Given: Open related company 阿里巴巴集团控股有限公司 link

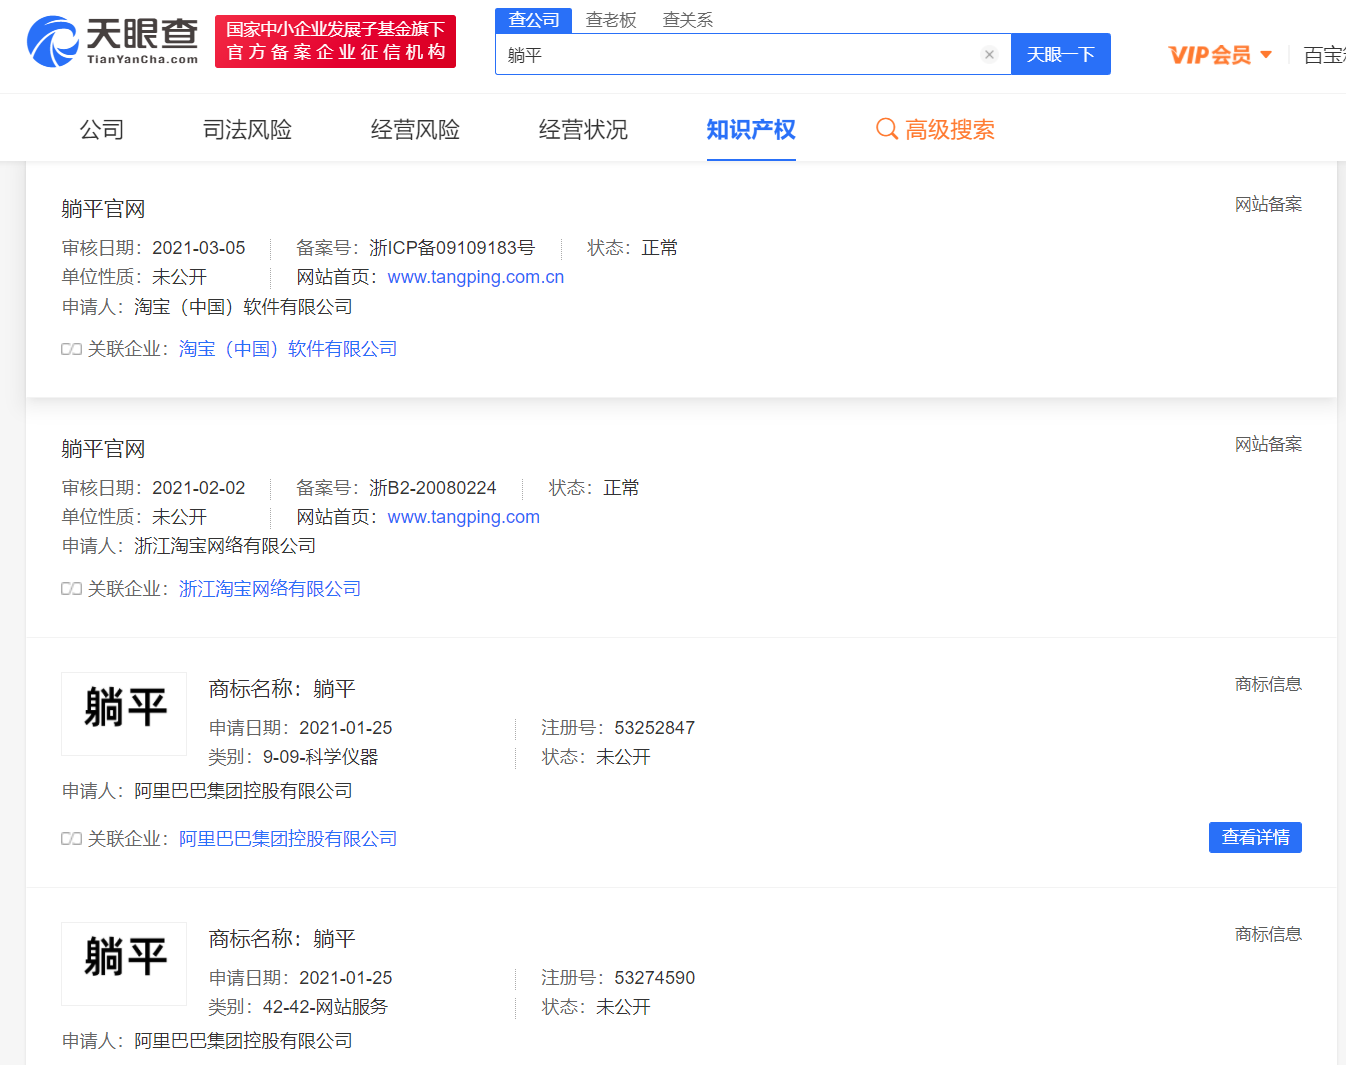Looking at the screenshot, I should (x=288, y=839).
